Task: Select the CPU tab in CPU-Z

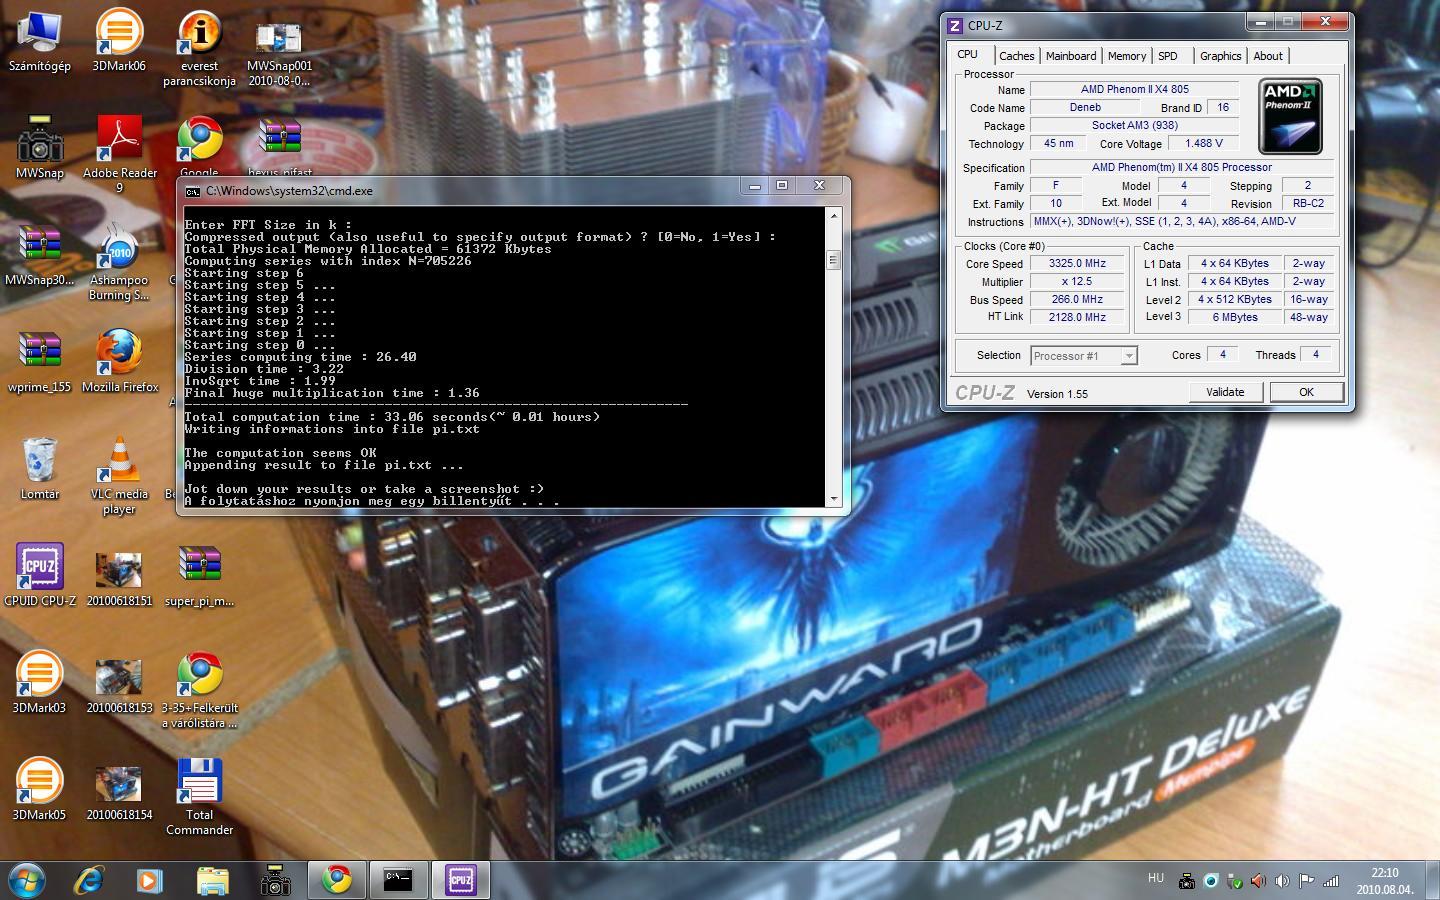Action: click(x=968, y=54)
